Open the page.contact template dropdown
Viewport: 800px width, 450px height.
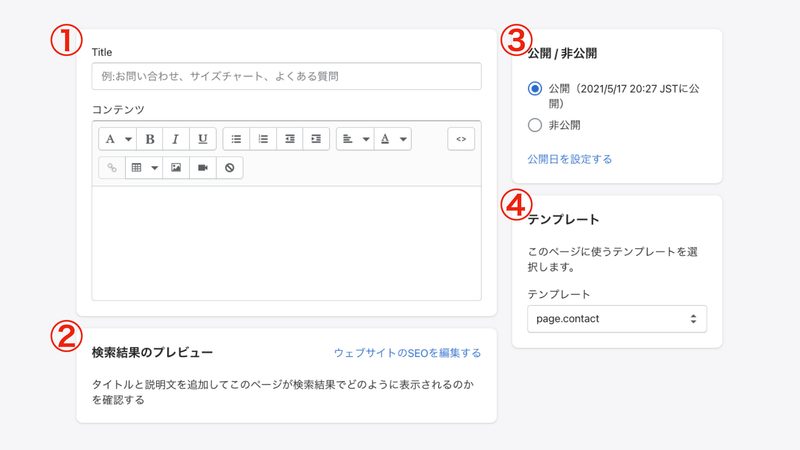coord(617,319)
